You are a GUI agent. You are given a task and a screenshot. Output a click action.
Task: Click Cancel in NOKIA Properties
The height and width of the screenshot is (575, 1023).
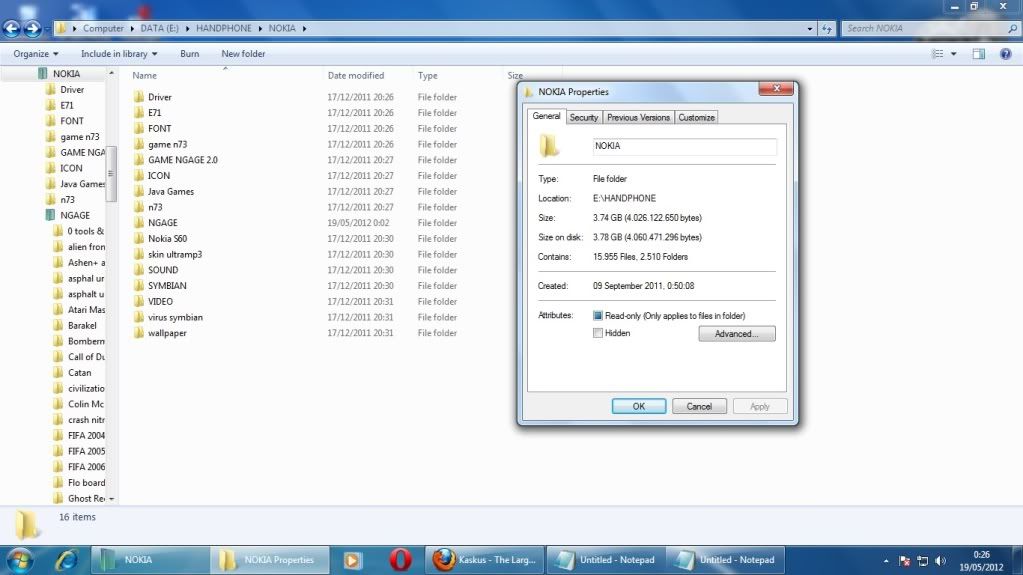point(699,406)
